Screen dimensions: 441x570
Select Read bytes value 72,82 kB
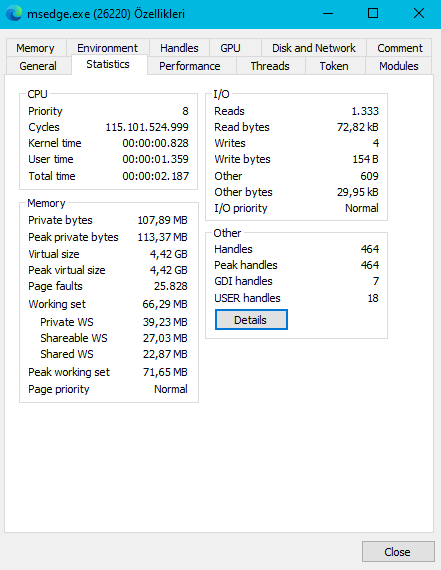tap(358, 127)
